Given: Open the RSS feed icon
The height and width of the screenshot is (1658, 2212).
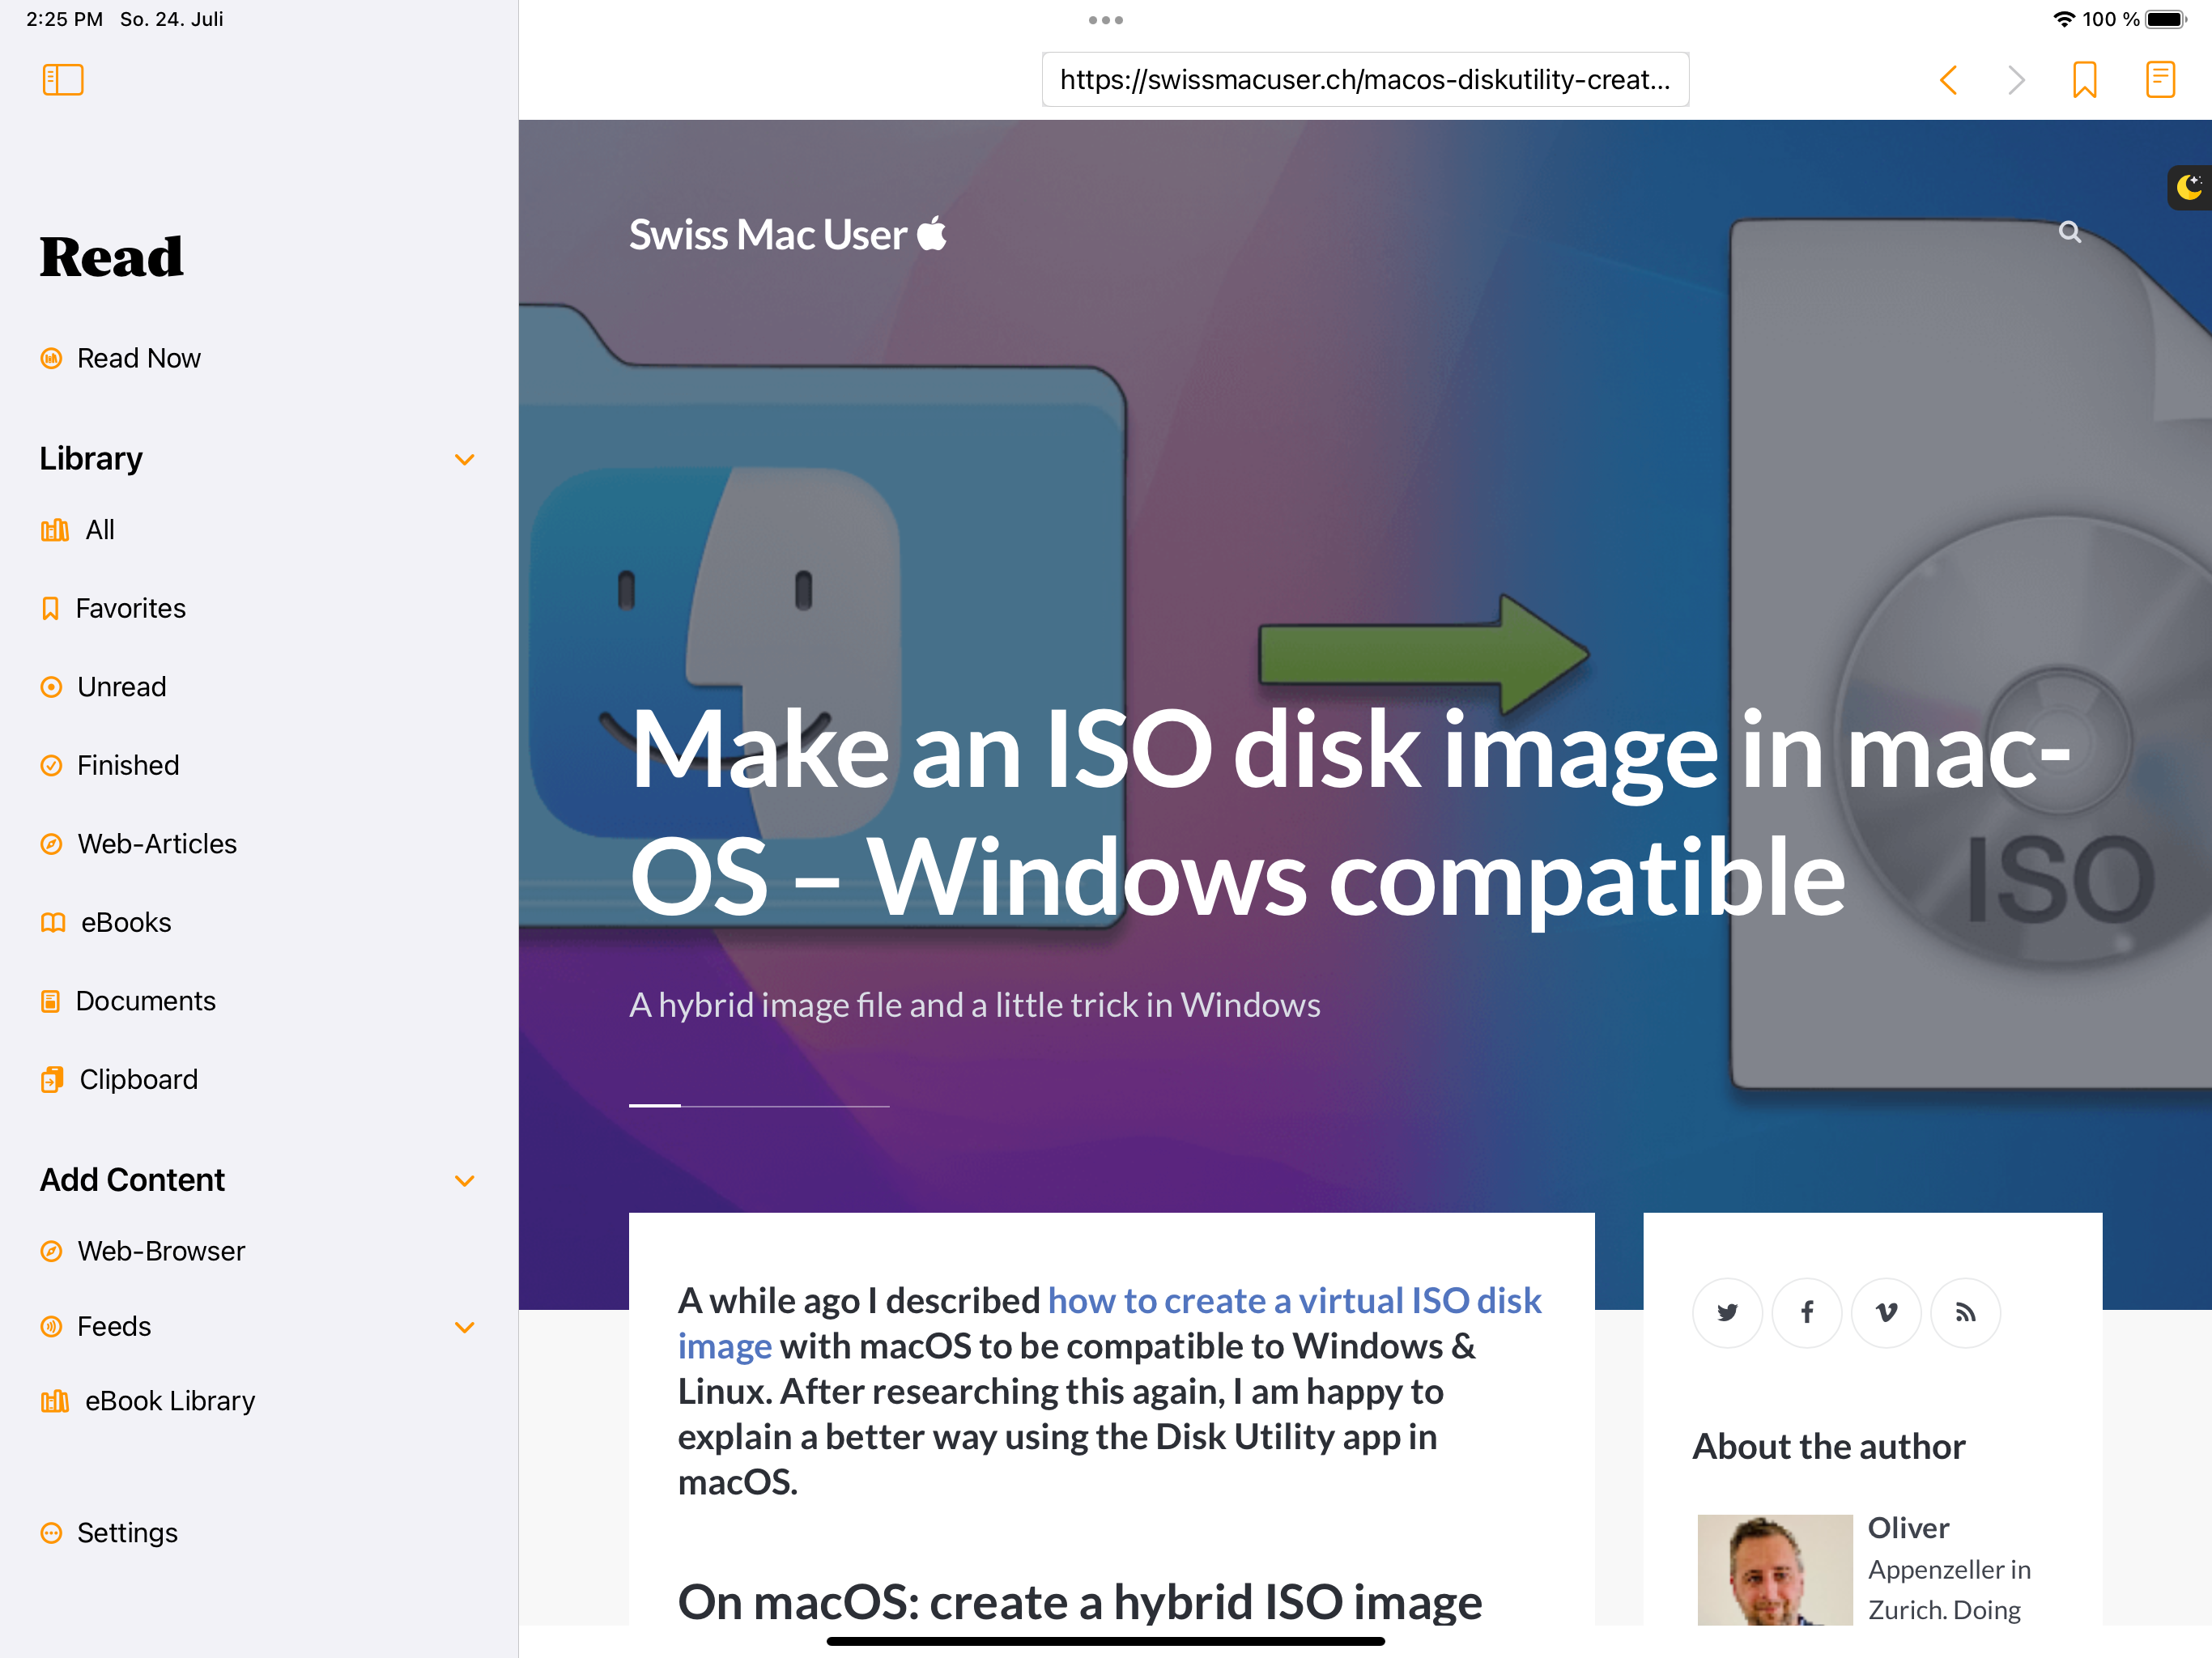Looking at the screenshot, I should (x=1965, y=1313).
